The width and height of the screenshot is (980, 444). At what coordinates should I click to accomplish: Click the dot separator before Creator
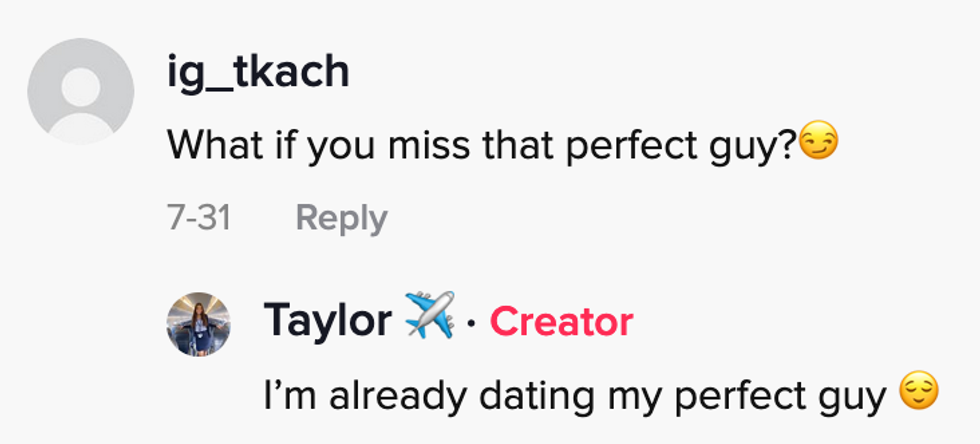pos(472,322)
